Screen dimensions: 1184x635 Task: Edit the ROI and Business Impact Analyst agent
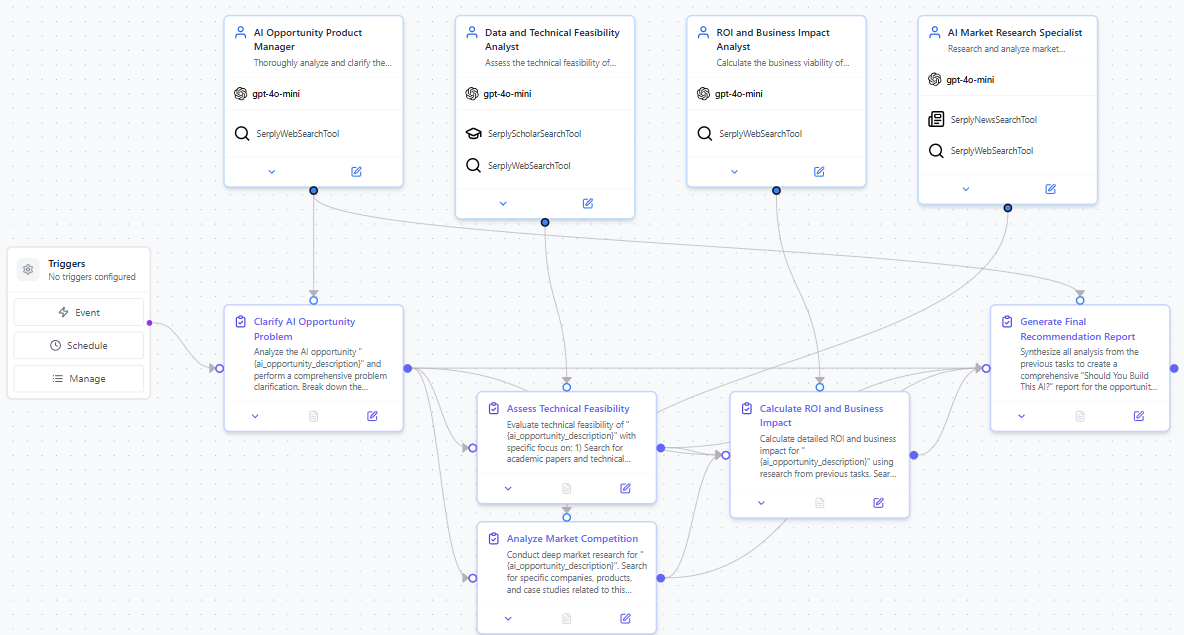pos(819,172)
